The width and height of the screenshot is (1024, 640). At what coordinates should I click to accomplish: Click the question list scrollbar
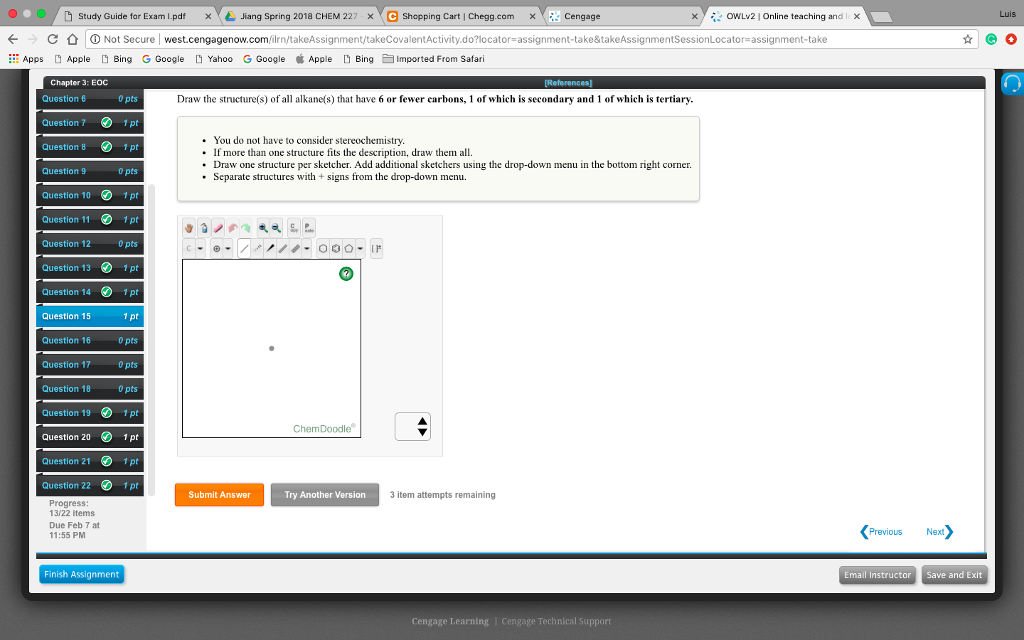(x=152, y=340)
